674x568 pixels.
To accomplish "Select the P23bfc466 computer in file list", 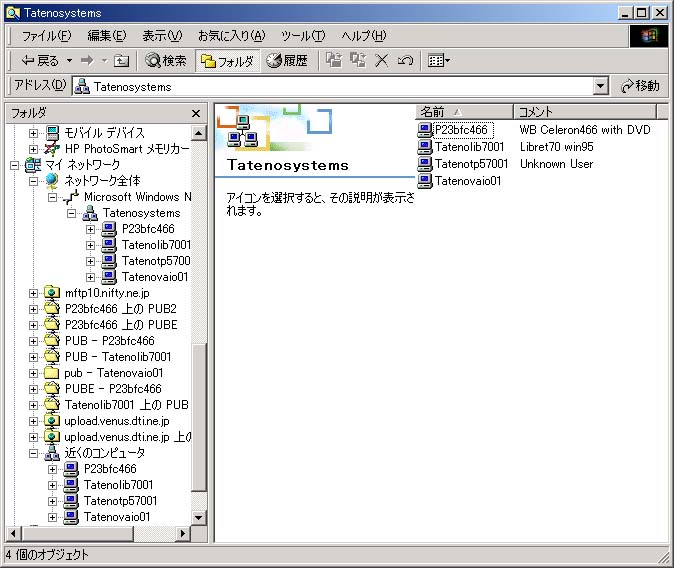I will pyautogui.click(x=461, y=130).
